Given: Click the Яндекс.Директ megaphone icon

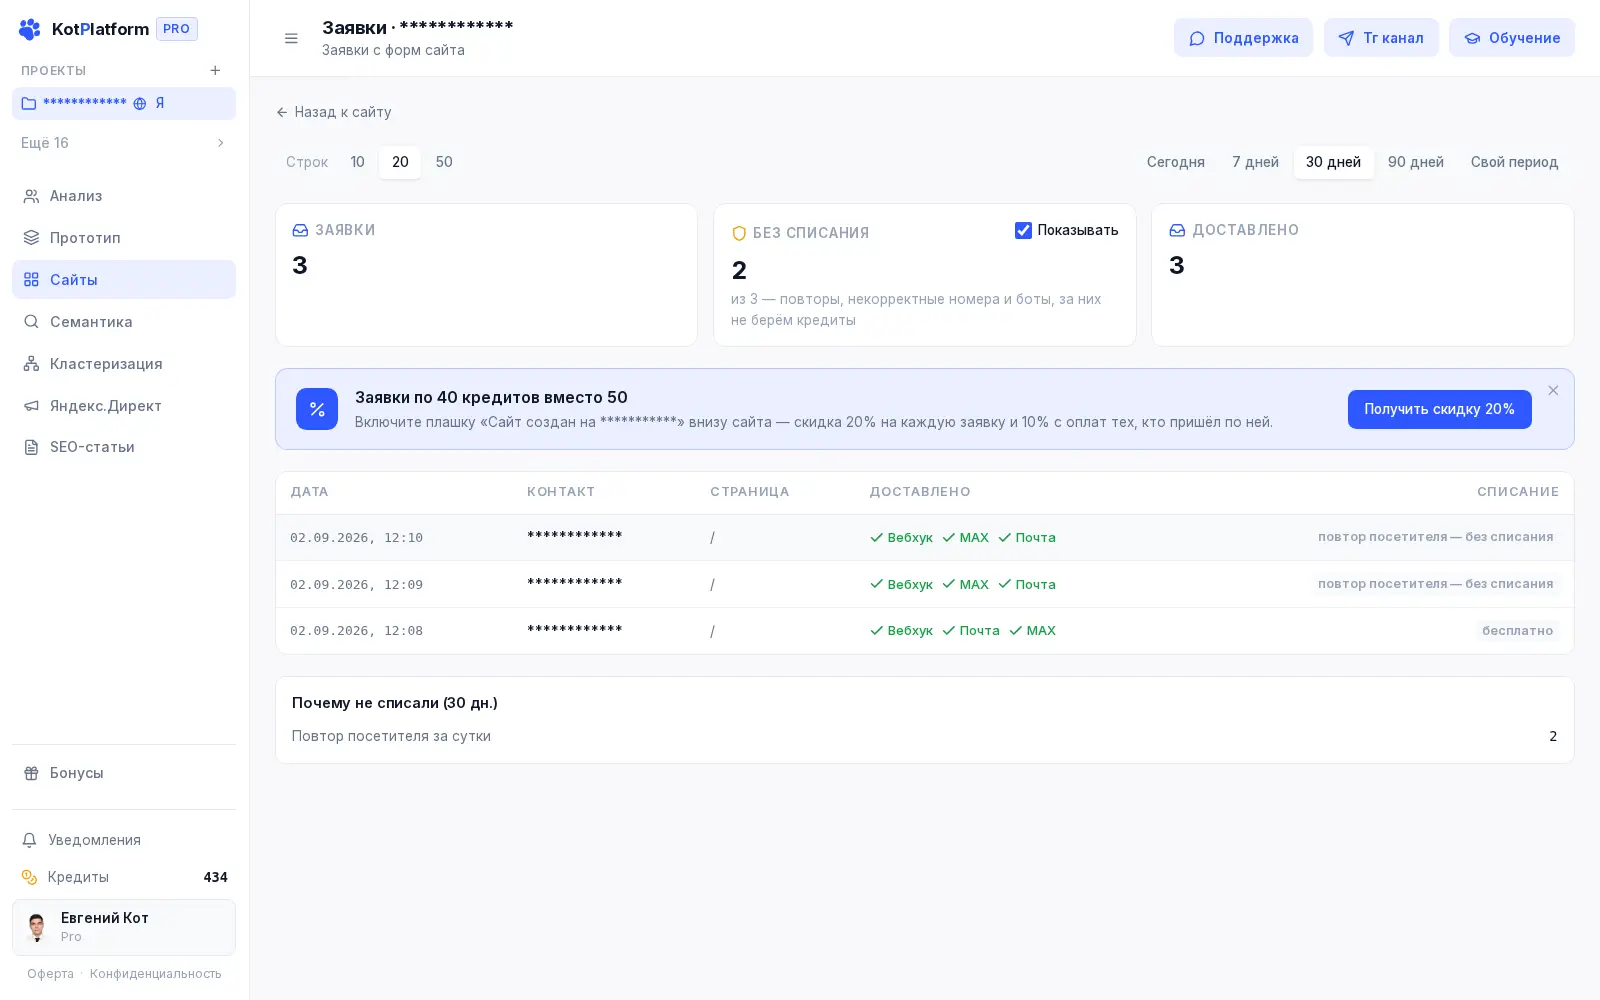Looking at the screenshot, I should point(31,406).
